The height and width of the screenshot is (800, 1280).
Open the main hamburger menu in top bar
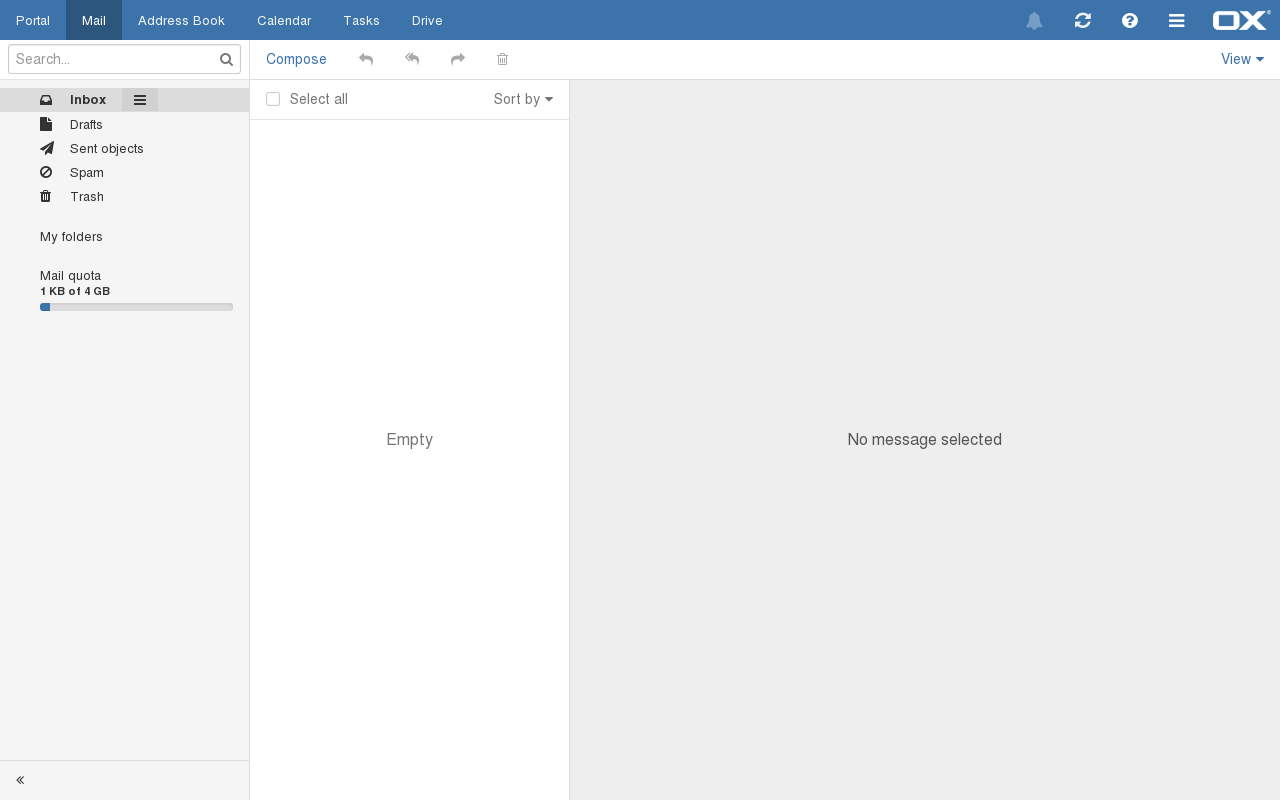[1177, 20]
